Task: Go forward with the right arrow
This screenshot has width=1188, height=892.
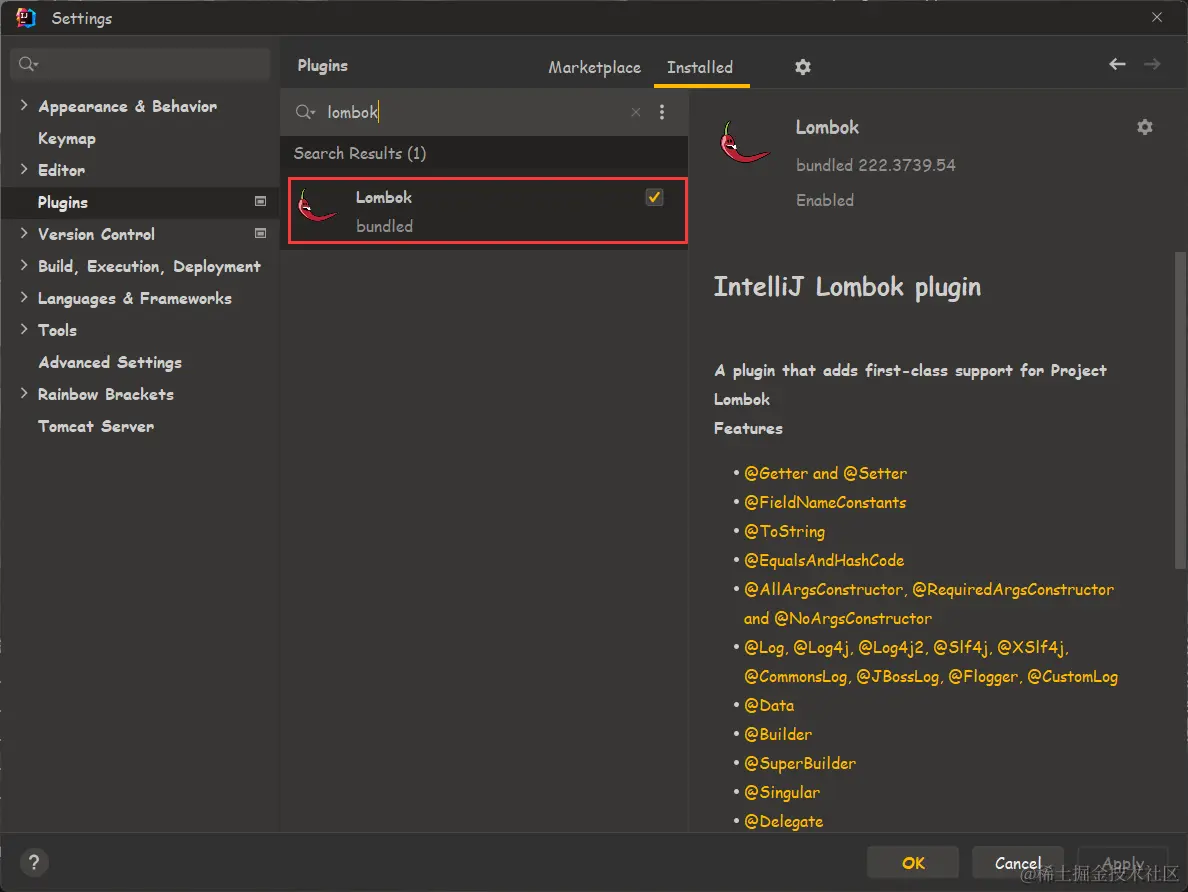Action: click(x=1152, y=64)
